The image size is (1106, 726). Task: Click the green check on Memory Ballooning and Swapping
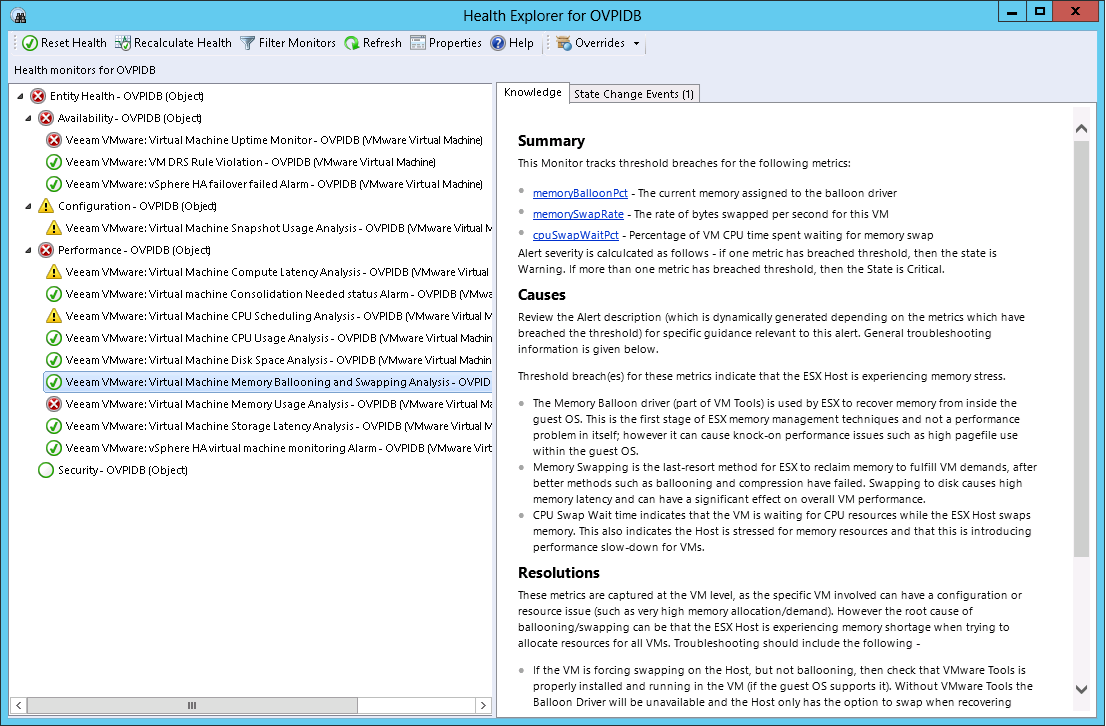point(54,382)
